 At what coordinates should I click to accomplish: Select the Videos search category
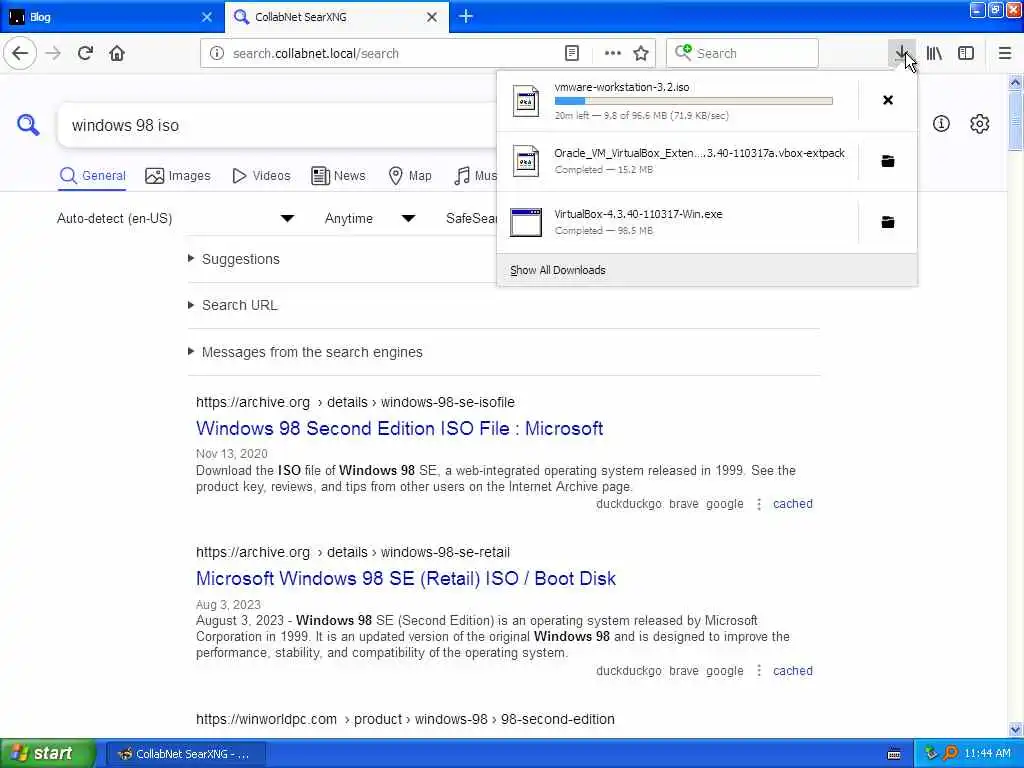[261, 176]
